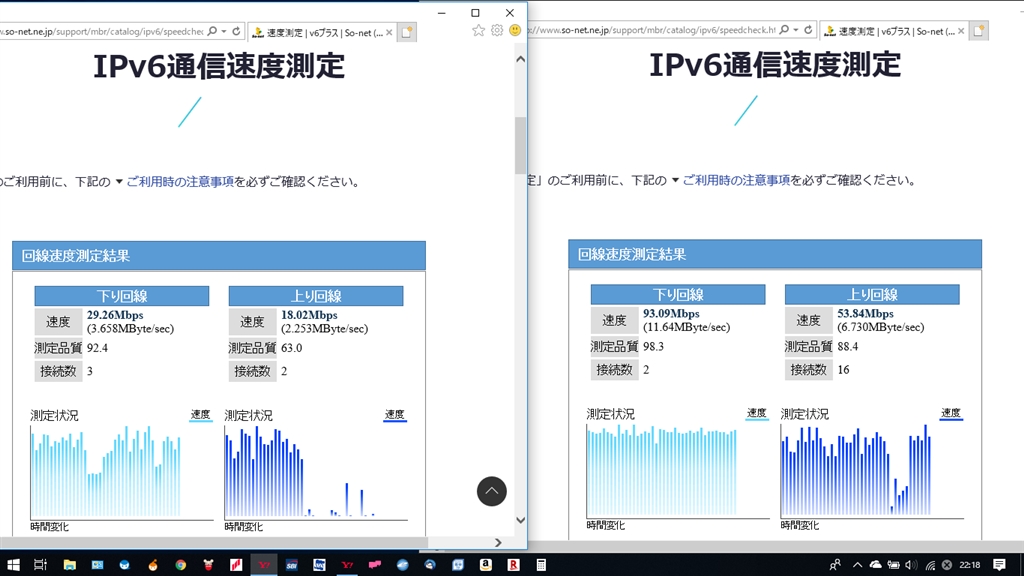Click the right window URL address field

(652, 30)
